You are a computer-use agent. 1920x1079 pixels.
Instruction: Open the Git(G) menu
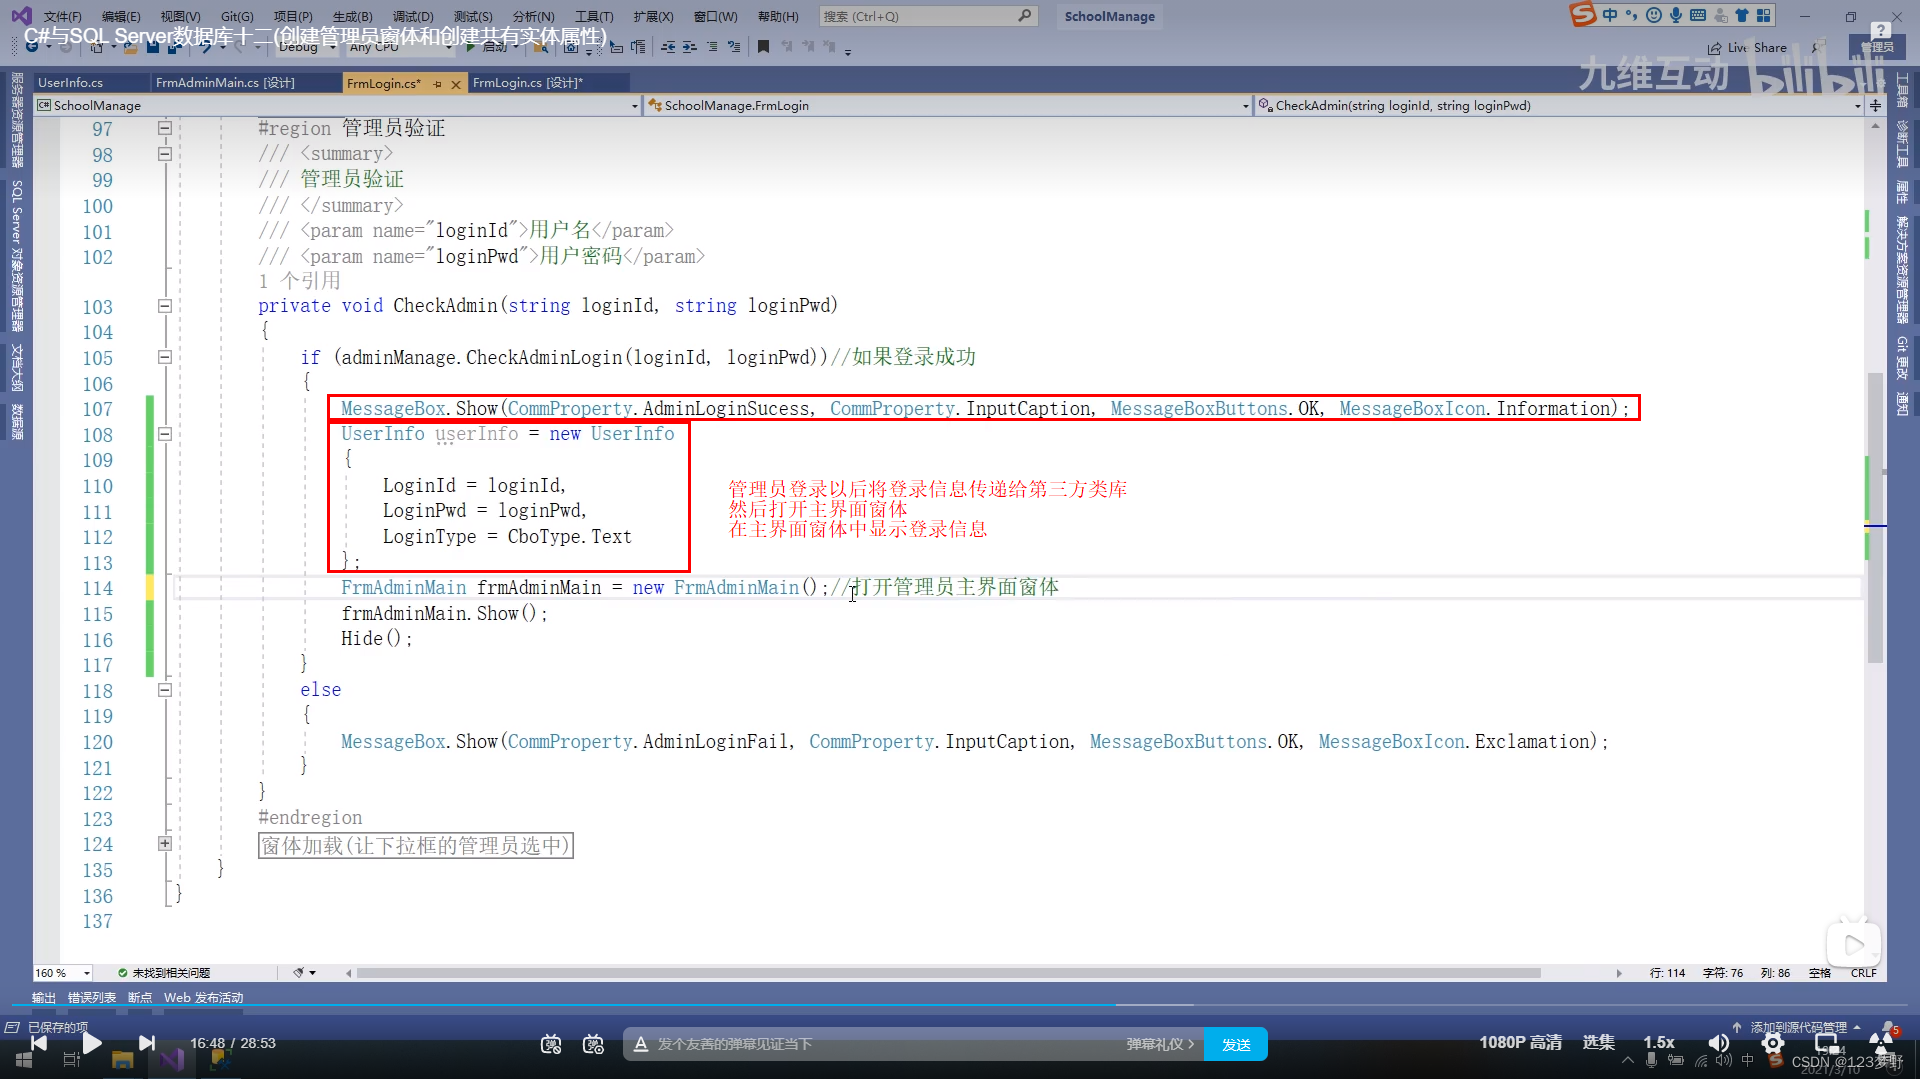[237, 16]
